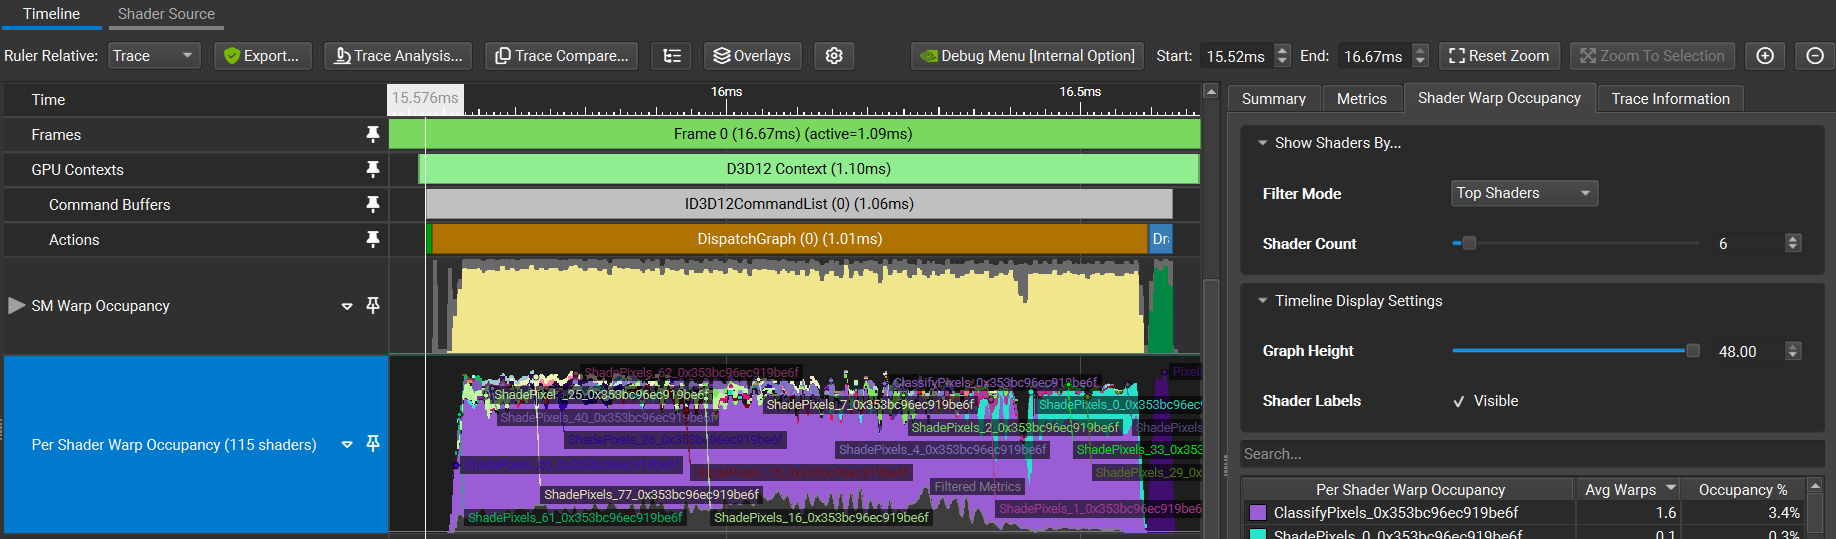Select the ID3D12CommandList bar
The image size is (1836, 539).
coord(799,204)
